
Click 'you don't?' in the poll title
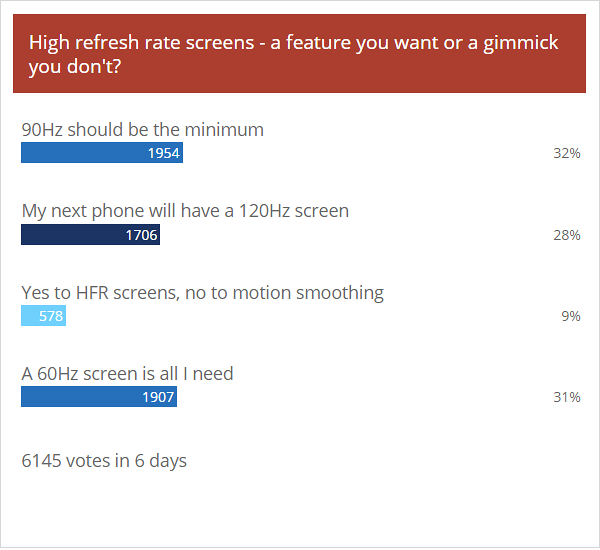click(x=75, y=67)
